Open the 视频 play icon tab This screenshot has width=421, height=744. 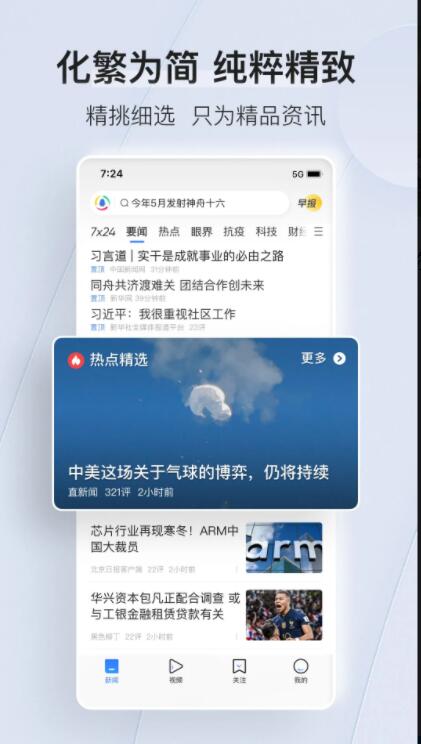point(176,666)
